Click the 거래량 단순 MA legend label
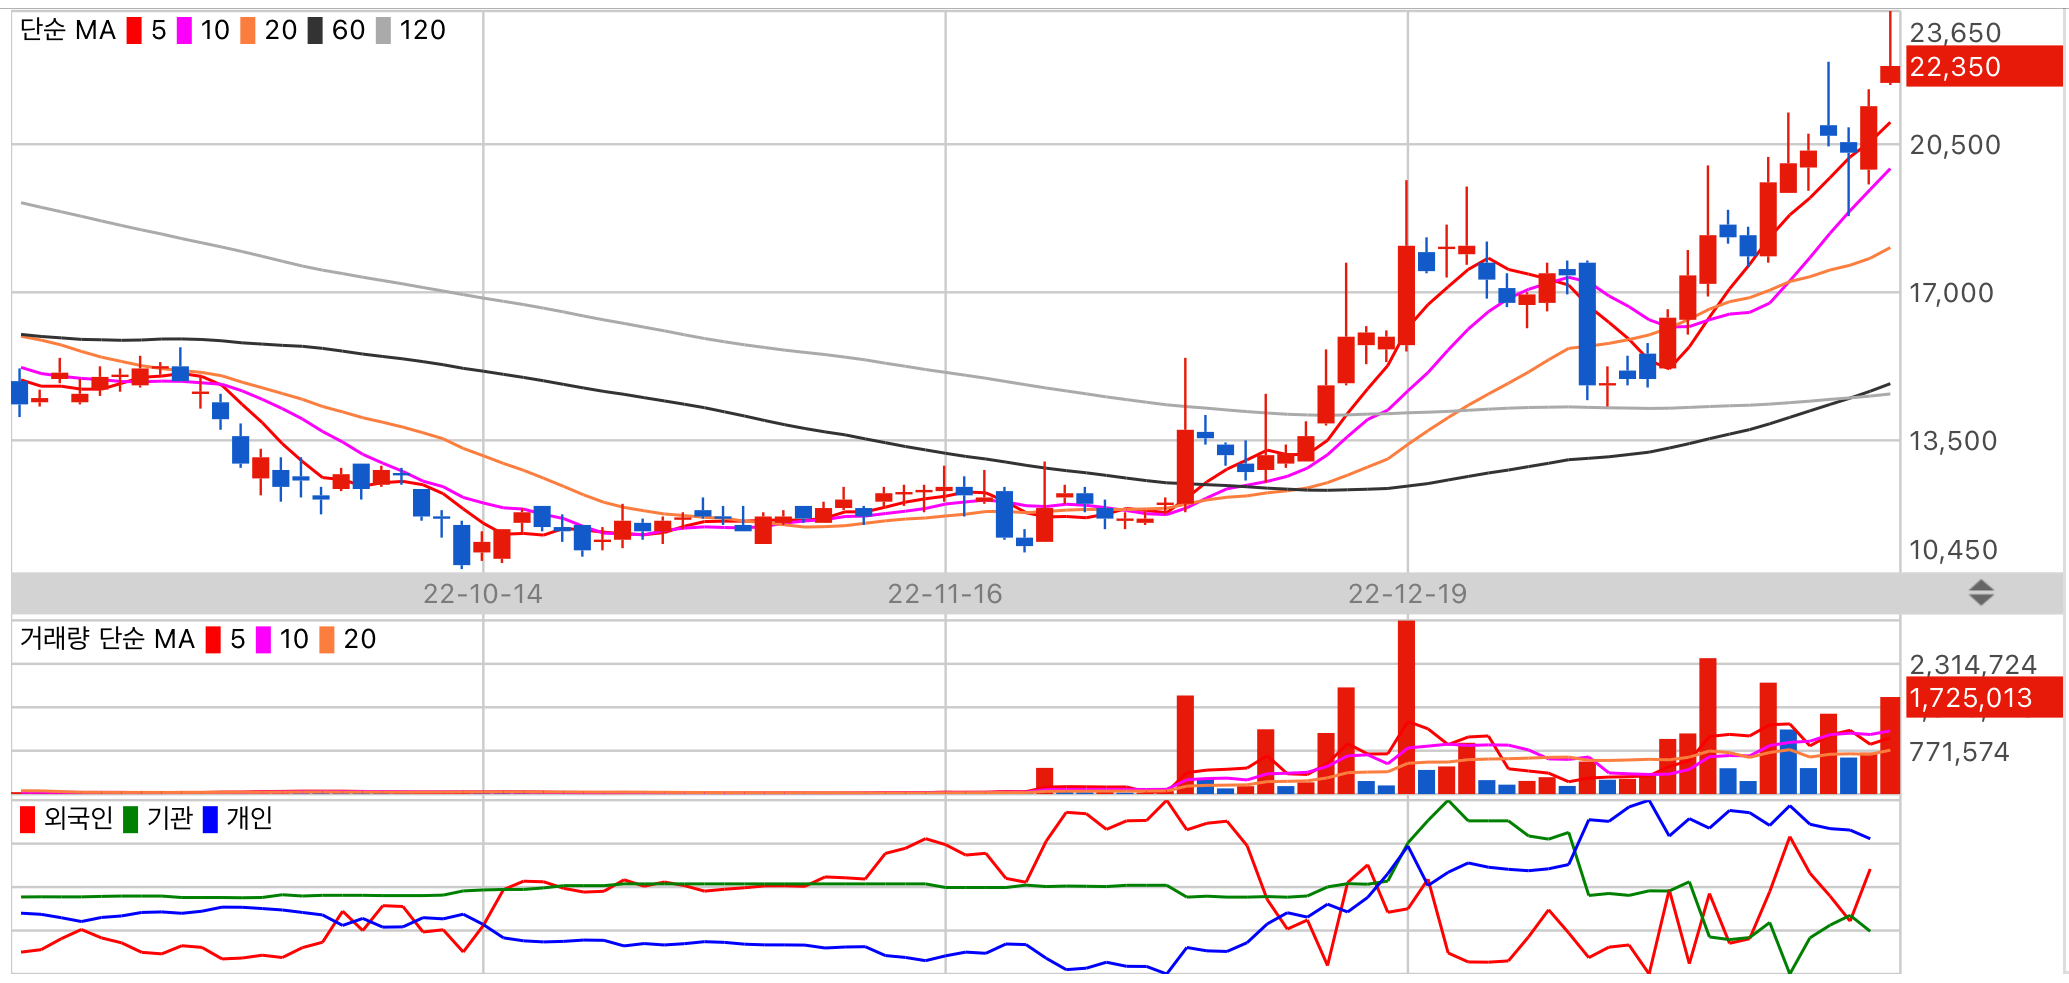2069x983 pixels. [x=107, y=639]
